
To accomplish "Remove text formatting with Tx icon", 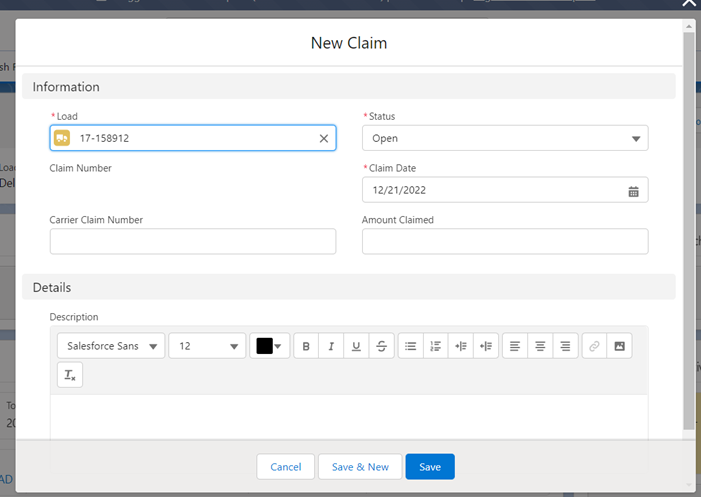I will coord(70,375).
